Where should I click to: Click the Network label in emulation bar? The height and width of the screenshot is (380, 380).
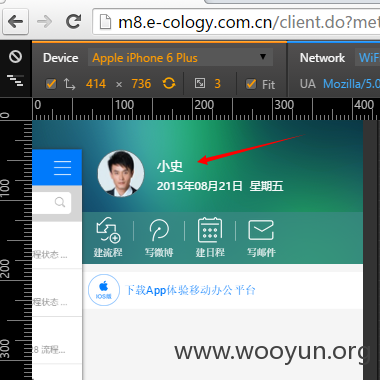(322, 58)
